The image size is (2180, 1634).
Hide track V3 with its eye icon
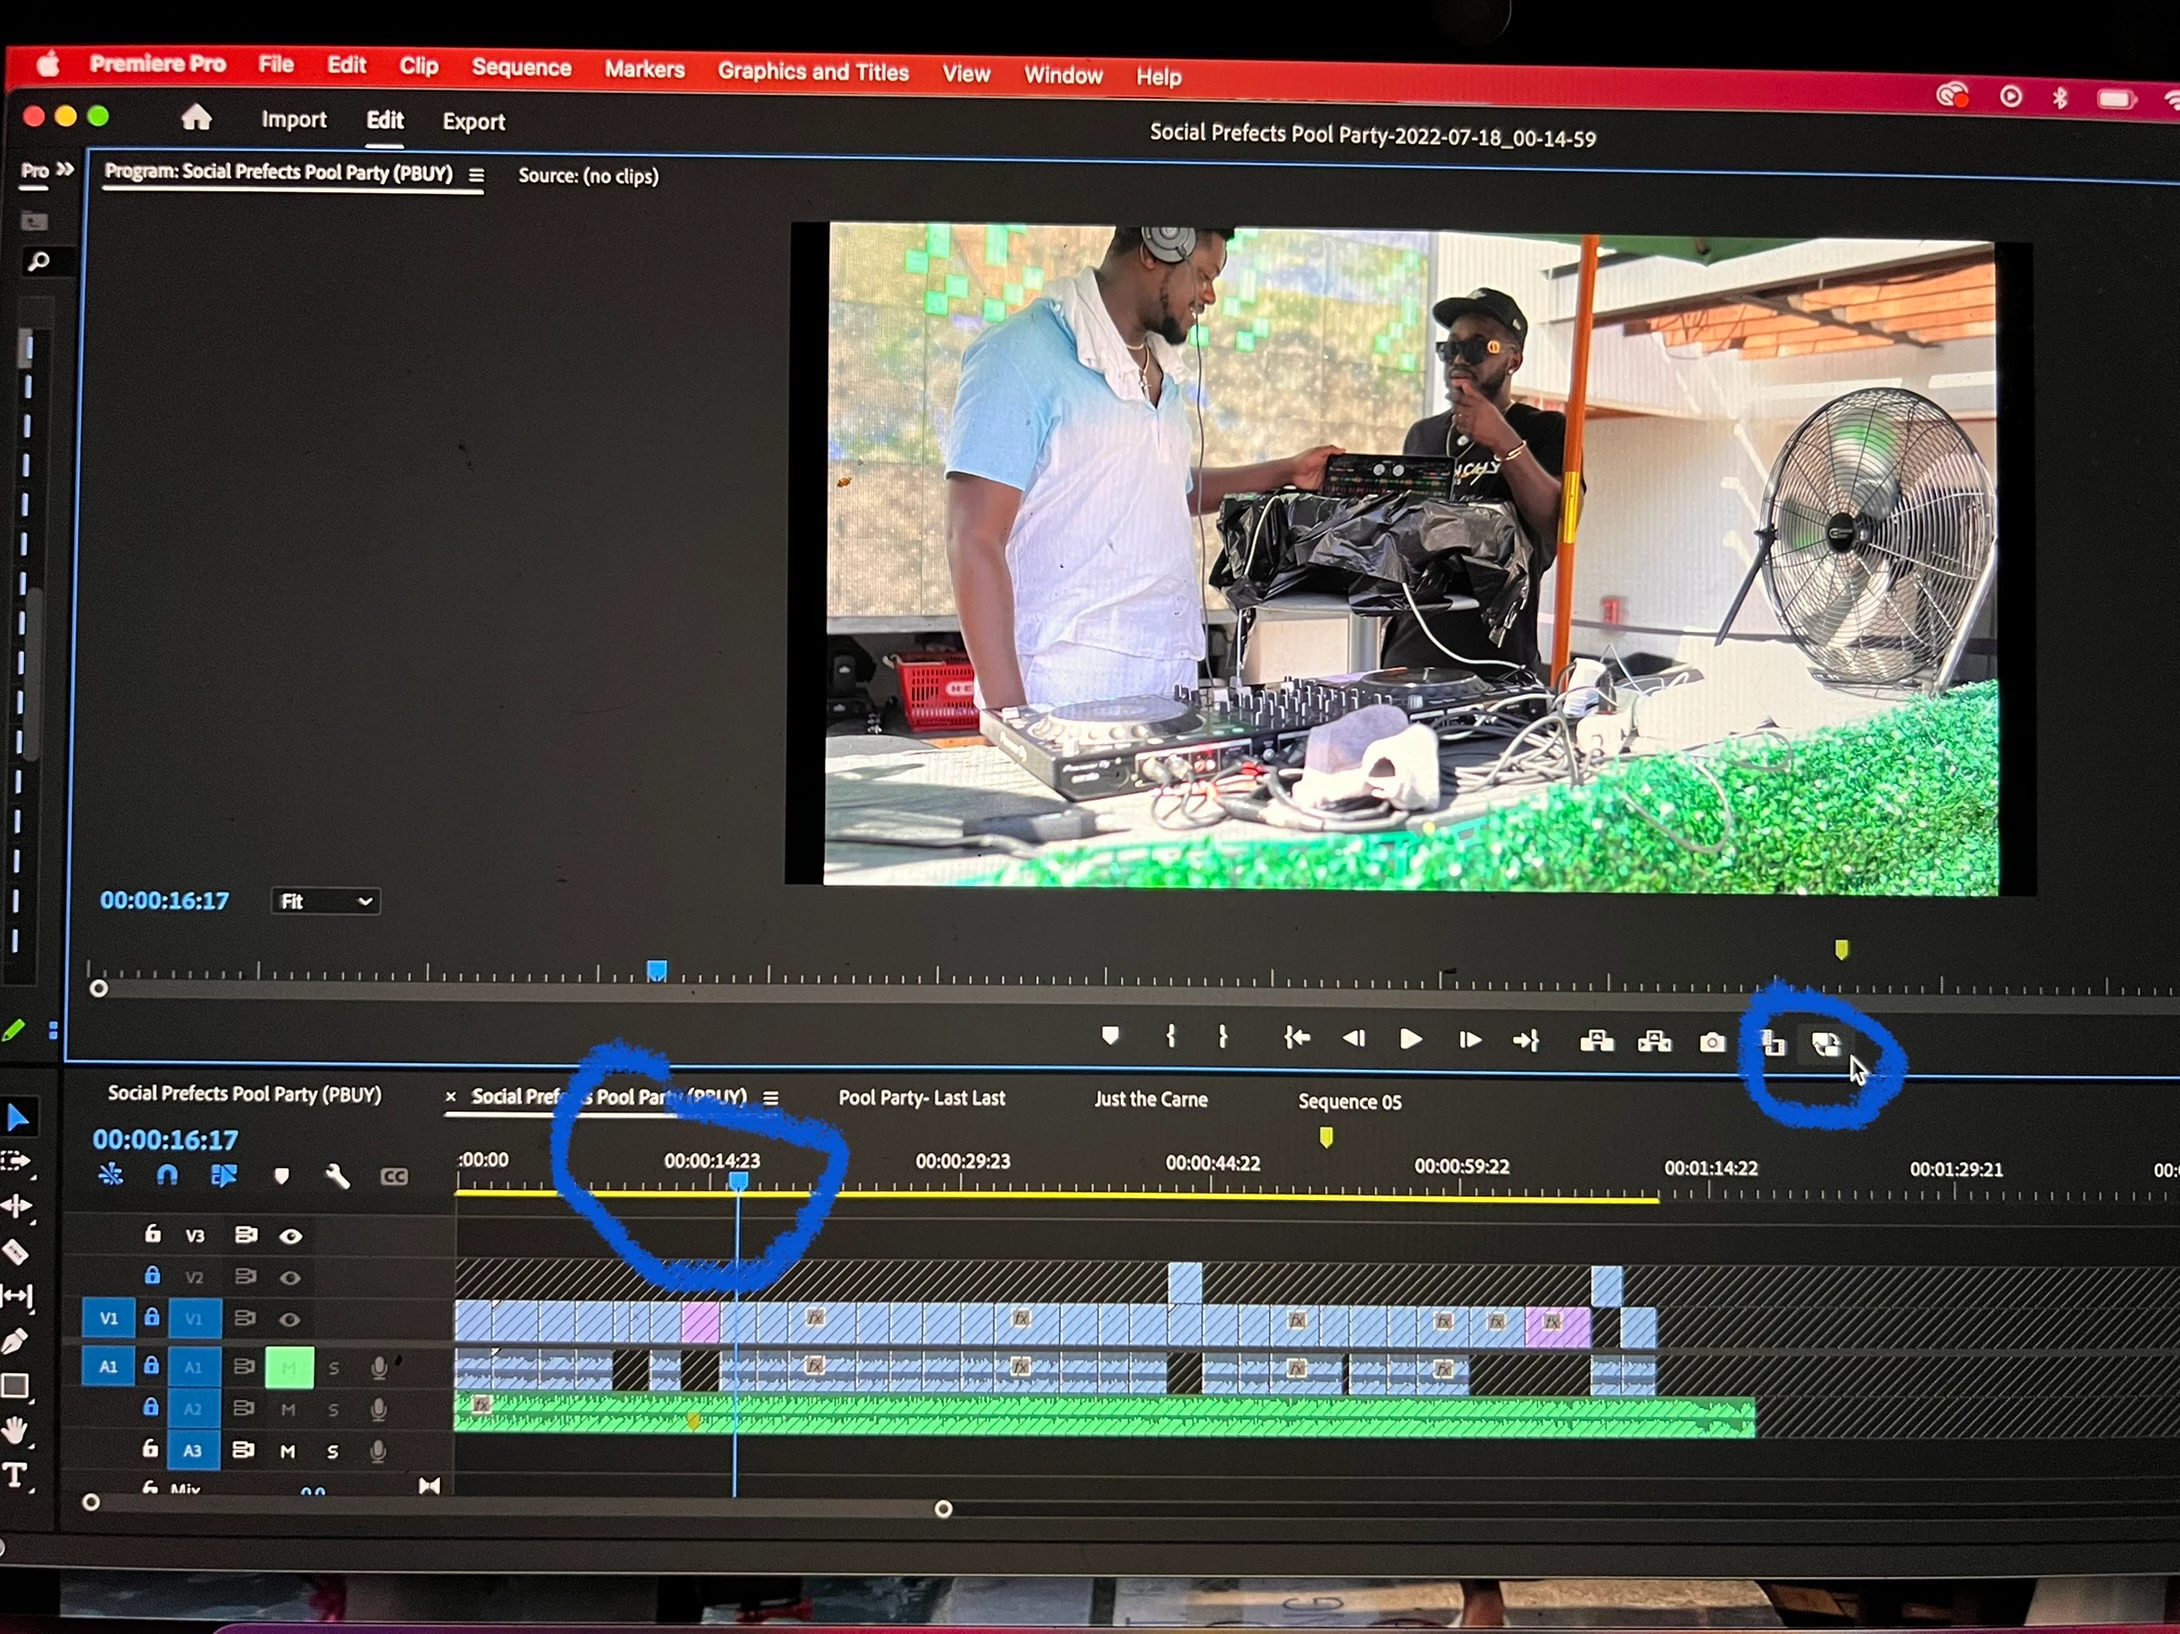click(x=290, y=1236)
